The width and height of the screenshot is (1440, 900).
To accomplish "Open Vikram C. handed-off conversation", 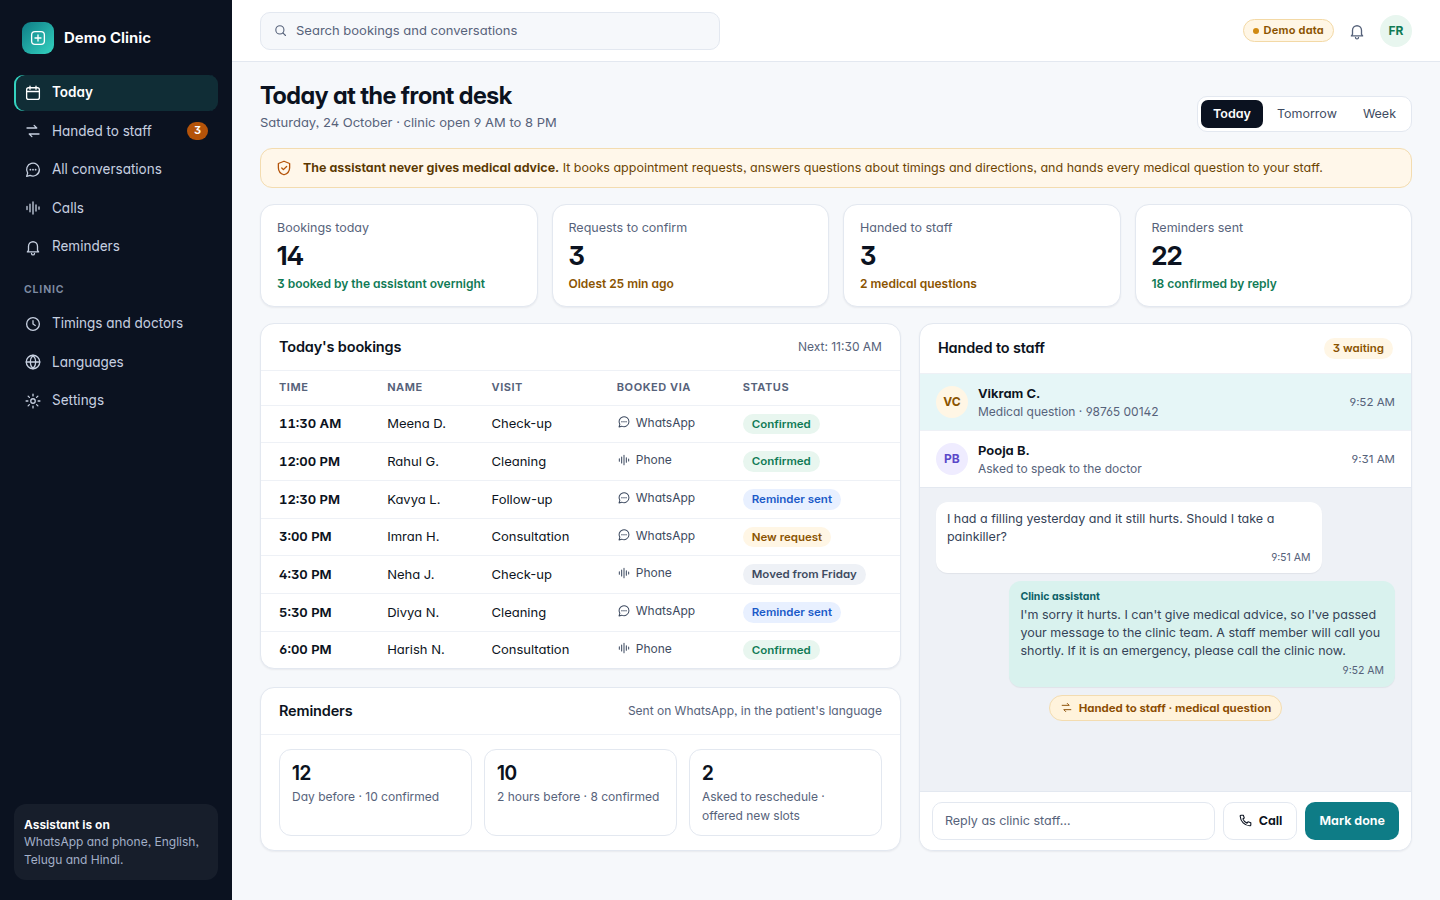I will point(1165,402).
